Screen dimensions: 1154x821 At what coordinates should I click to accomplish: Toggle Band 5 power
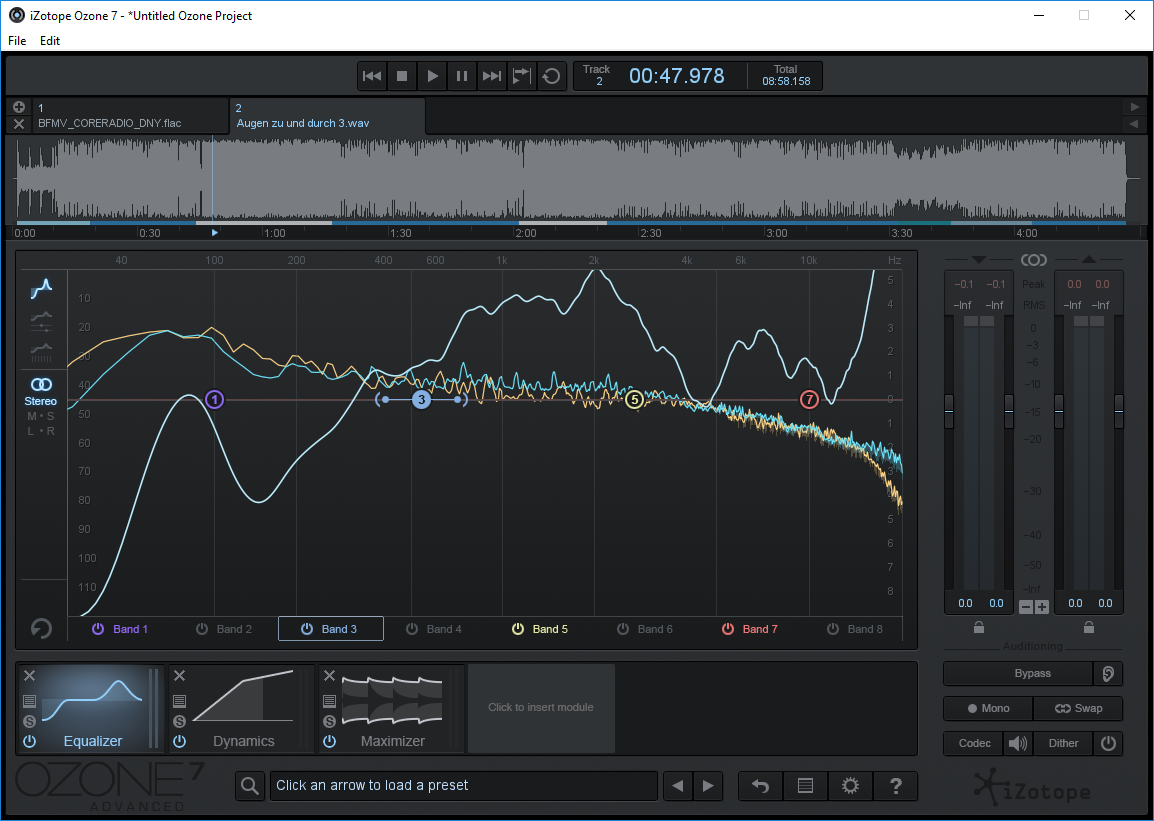click(x=518, y=629)
